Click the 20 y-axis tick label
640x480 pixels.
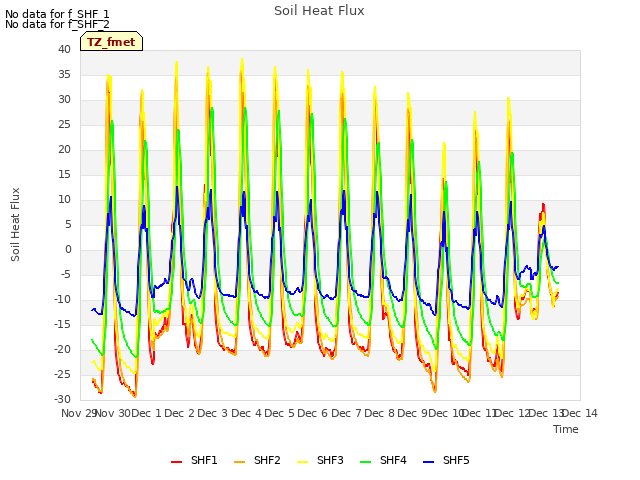click(x=64, y=150)
